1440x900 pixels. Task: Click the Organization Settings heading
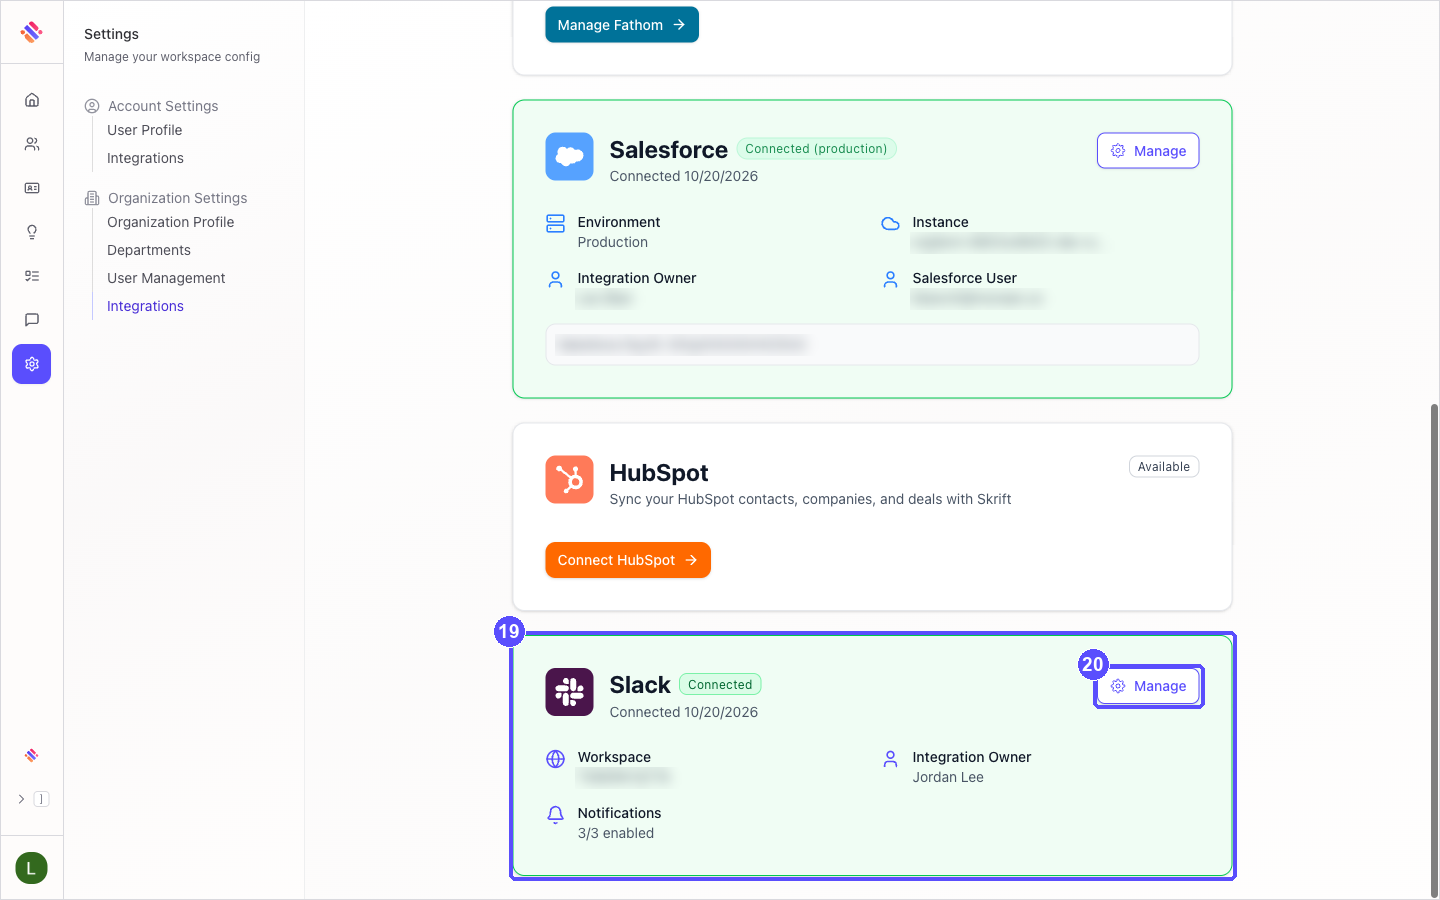point(177,198)
